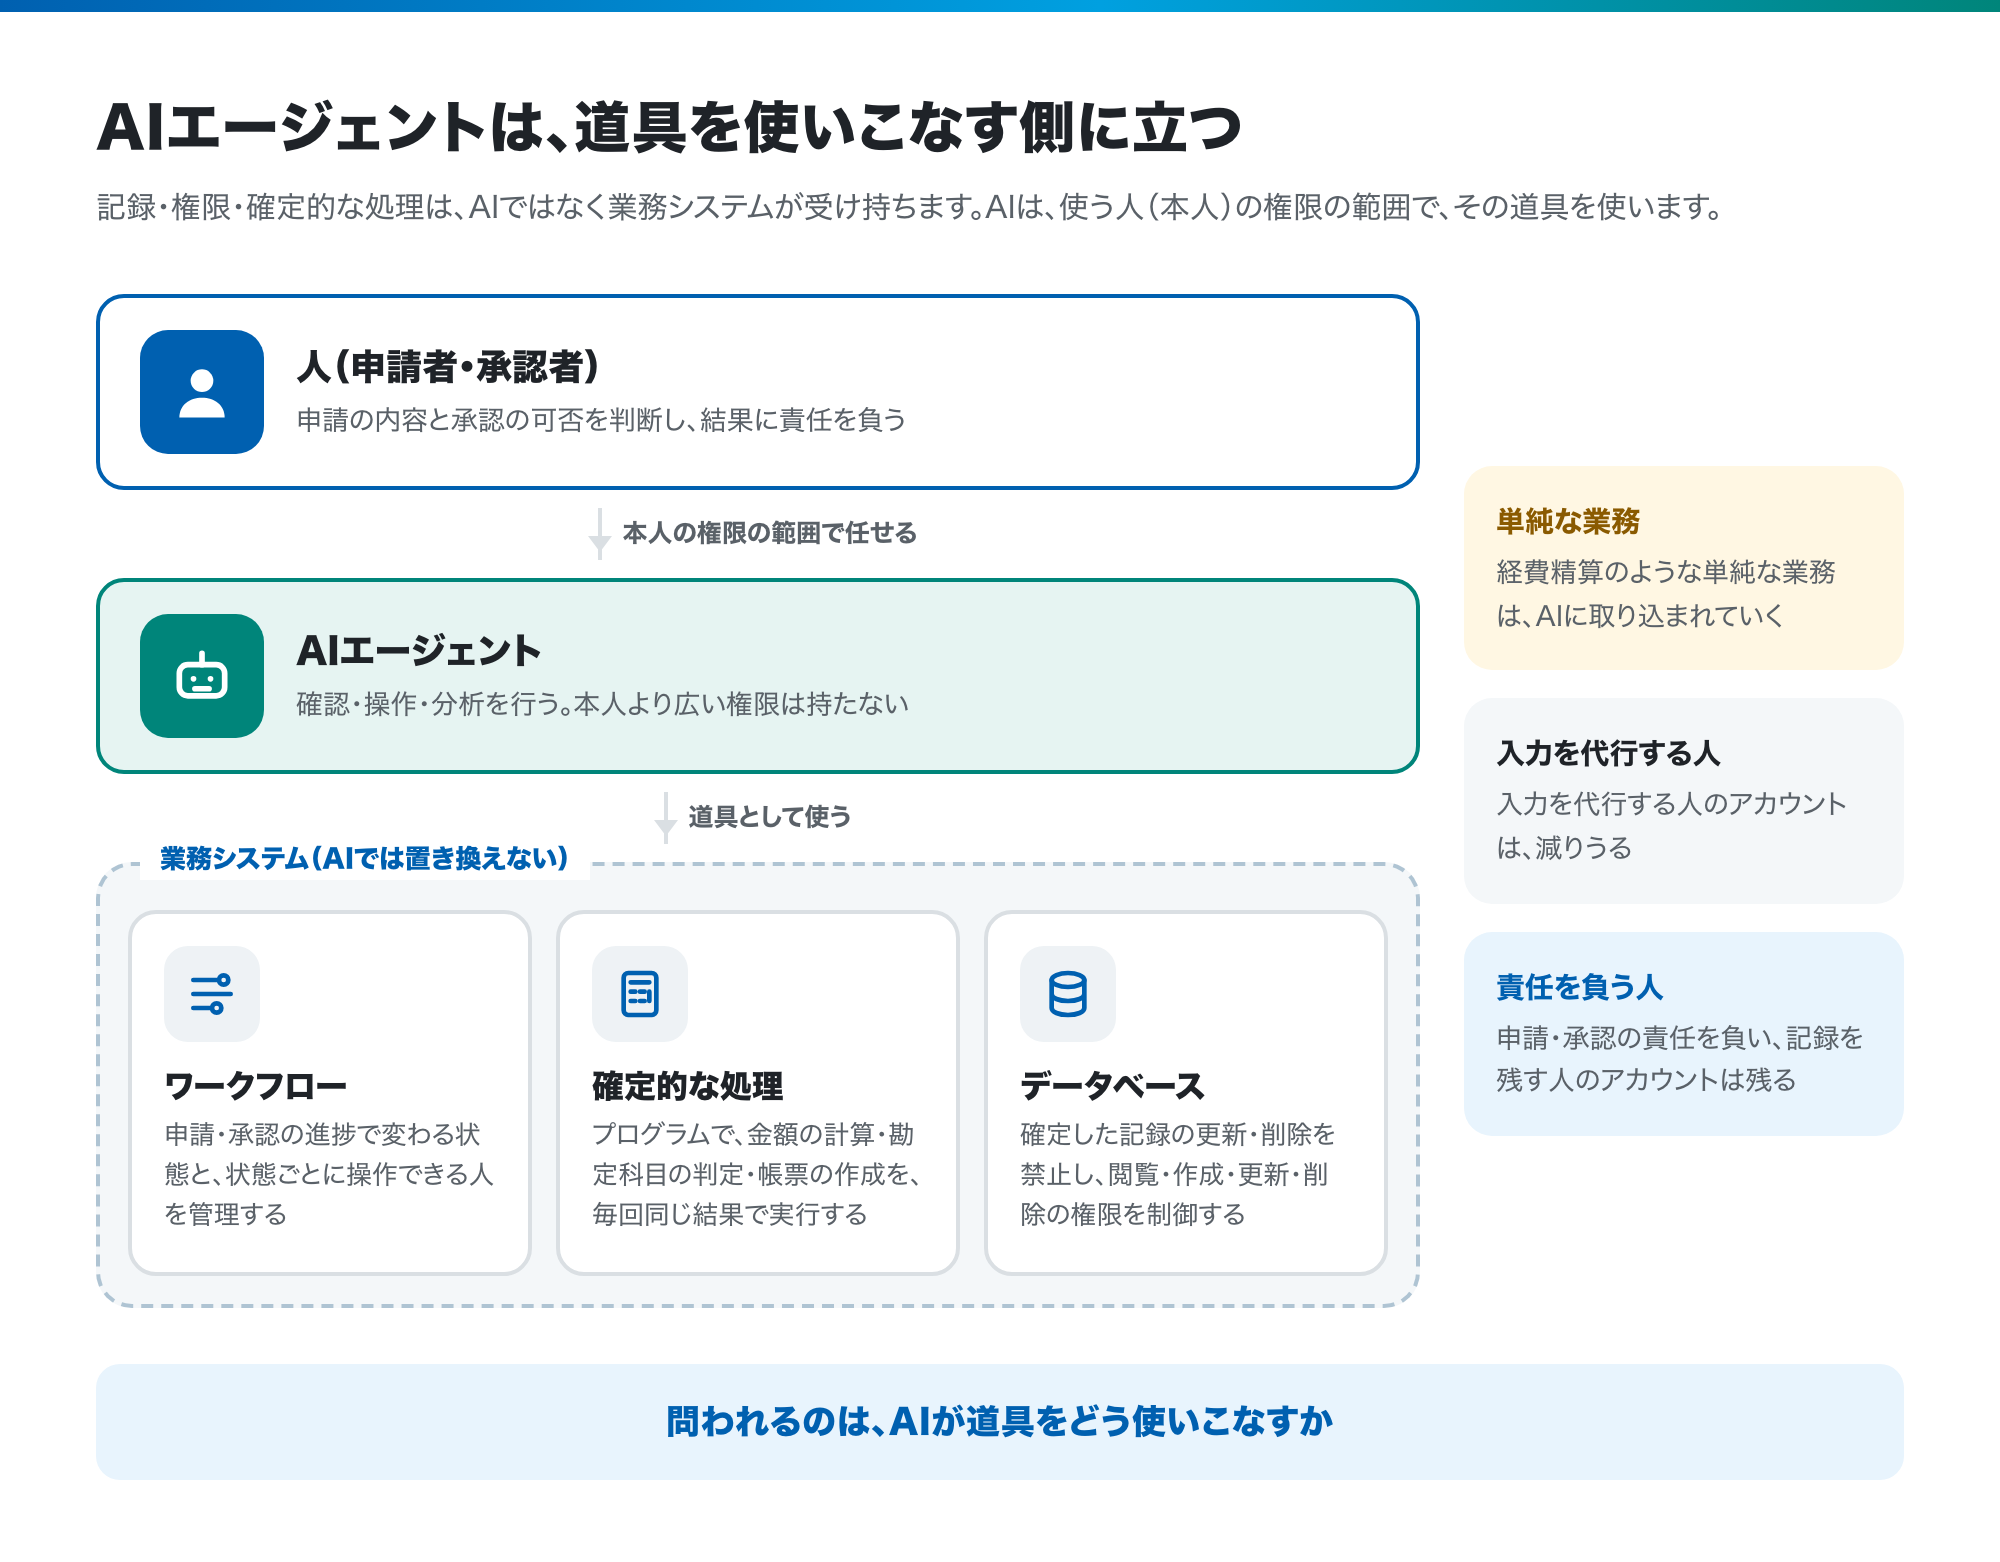Click the AIエージェント card heading
The width and height of the screenshot is (2000, 1562).
(419, 651)
